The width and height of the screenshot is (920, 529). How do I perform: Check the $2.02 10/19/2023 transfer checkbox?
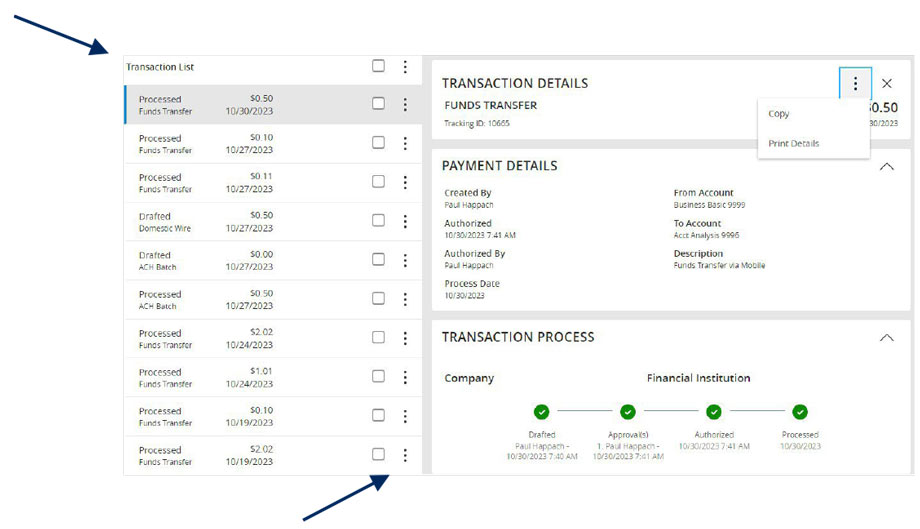[x=378, y=454]
